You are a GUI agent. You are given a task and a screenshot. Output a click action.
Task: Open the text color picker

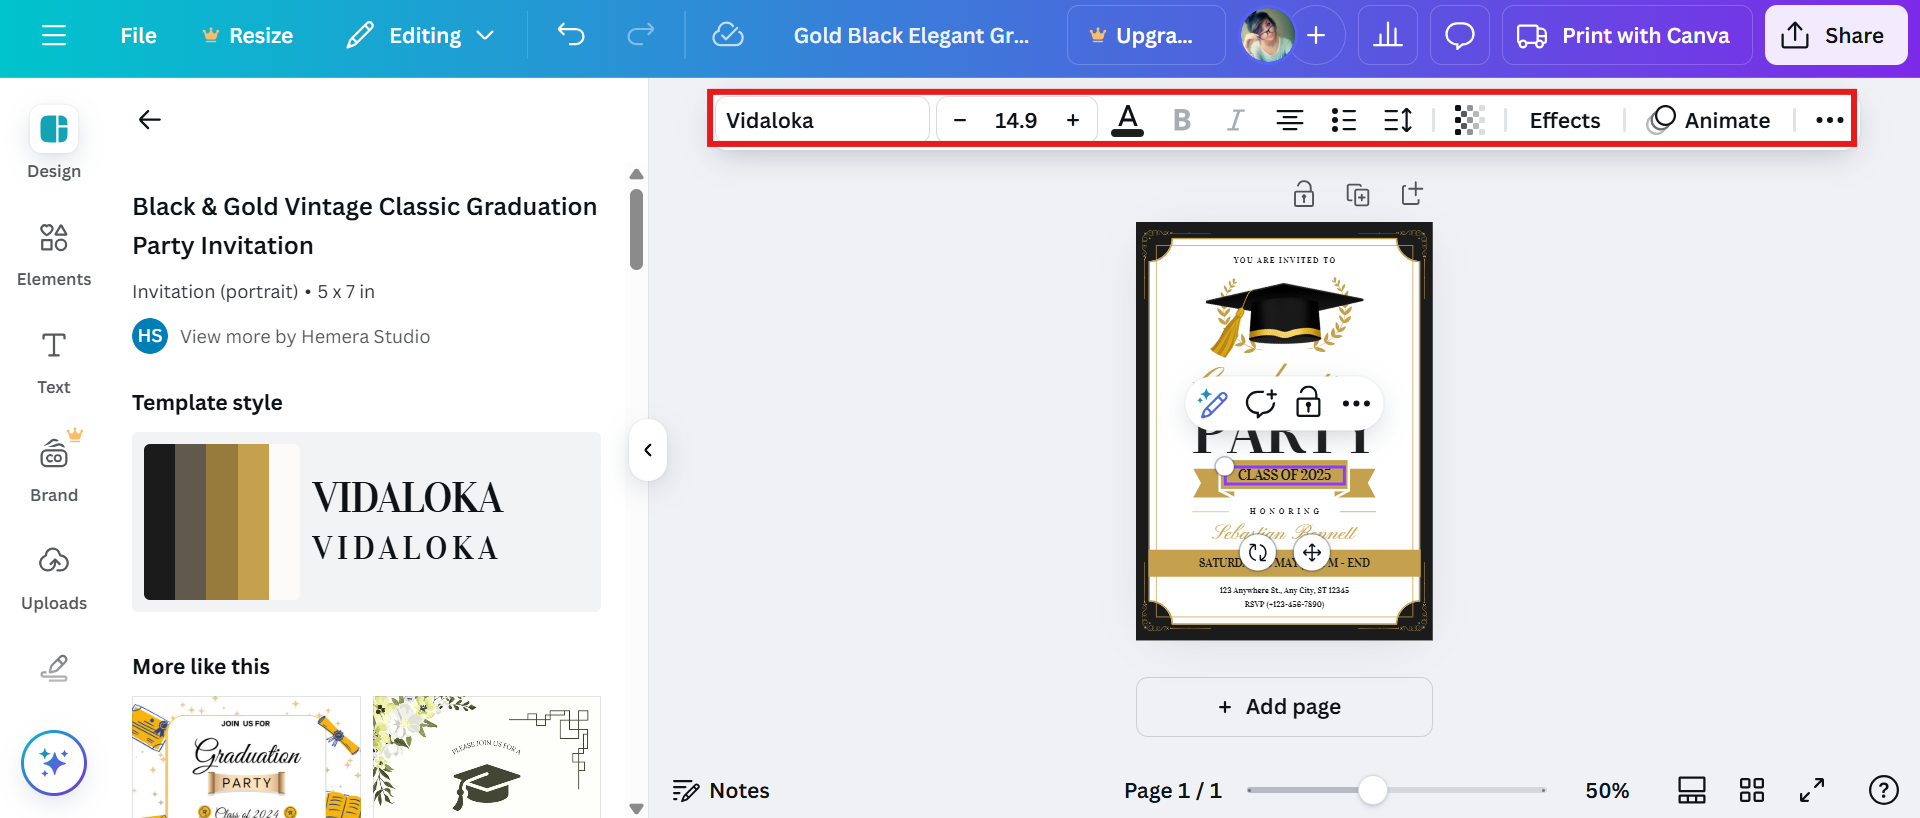1128,120
